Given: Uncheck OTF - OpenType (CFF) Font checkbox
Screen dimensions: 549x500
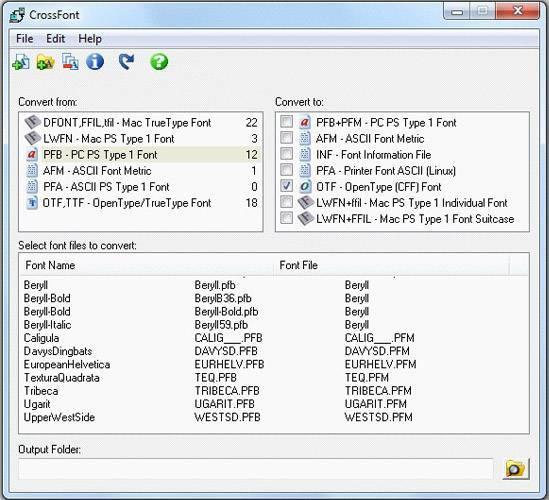Looking at the screenshot, I should [286, 186].
